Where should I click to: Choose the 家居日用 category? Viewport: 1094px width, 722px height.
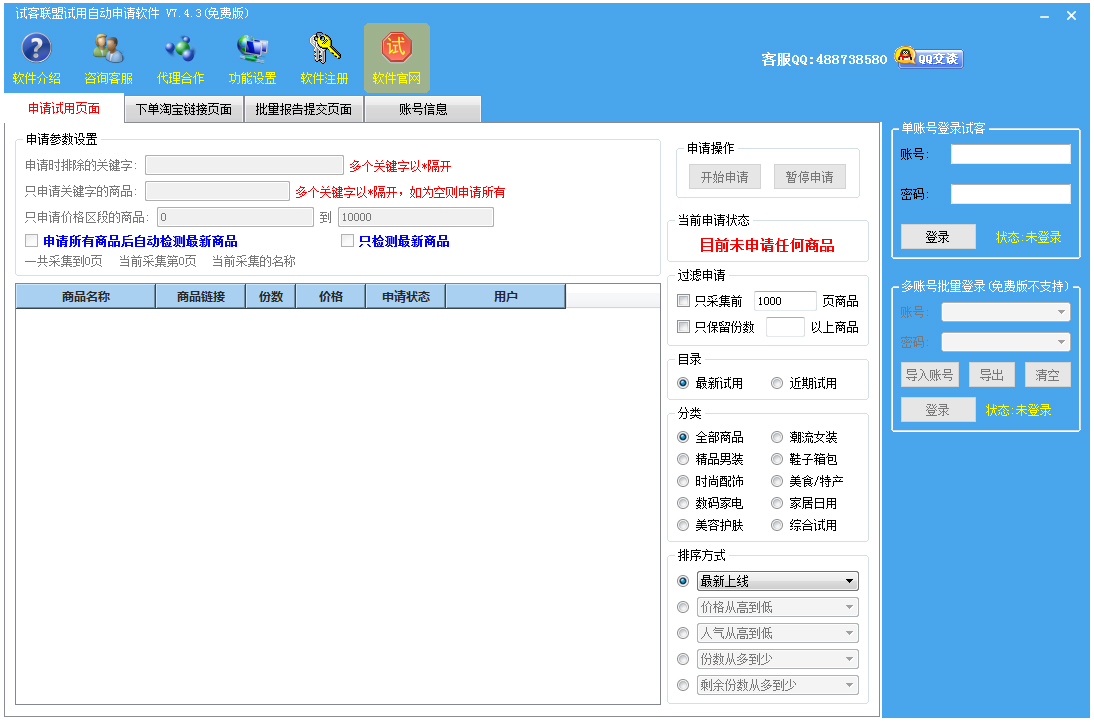[777, 503]
